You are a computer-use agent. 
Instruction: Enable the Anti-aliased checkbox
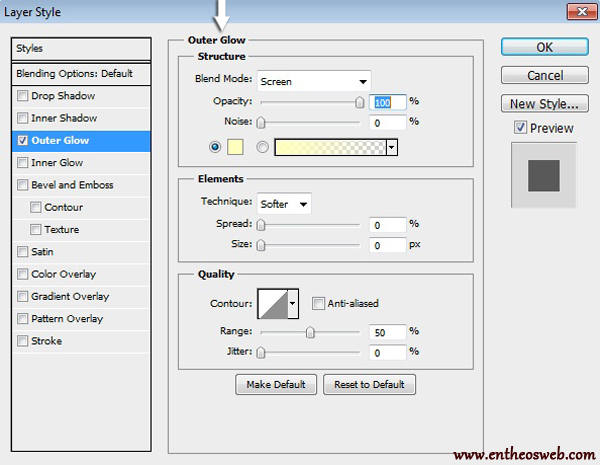[319, 303]
